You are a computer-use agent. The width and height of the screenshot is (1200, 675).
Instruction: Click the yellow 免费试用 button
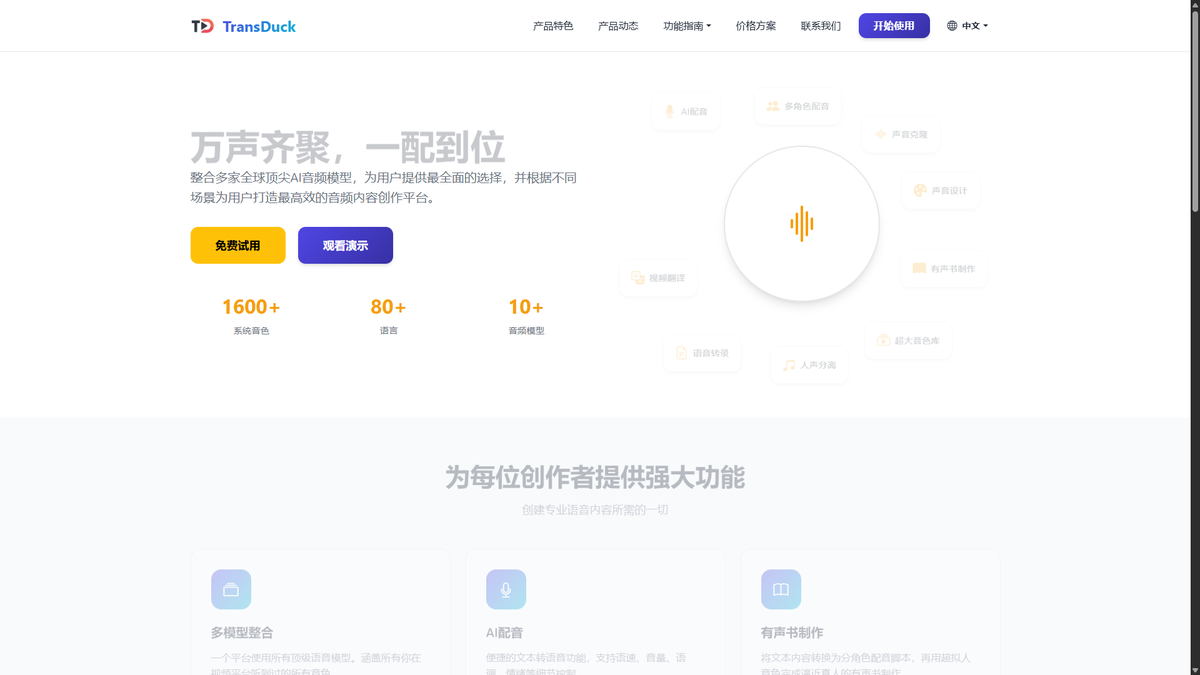click(238, 245)
